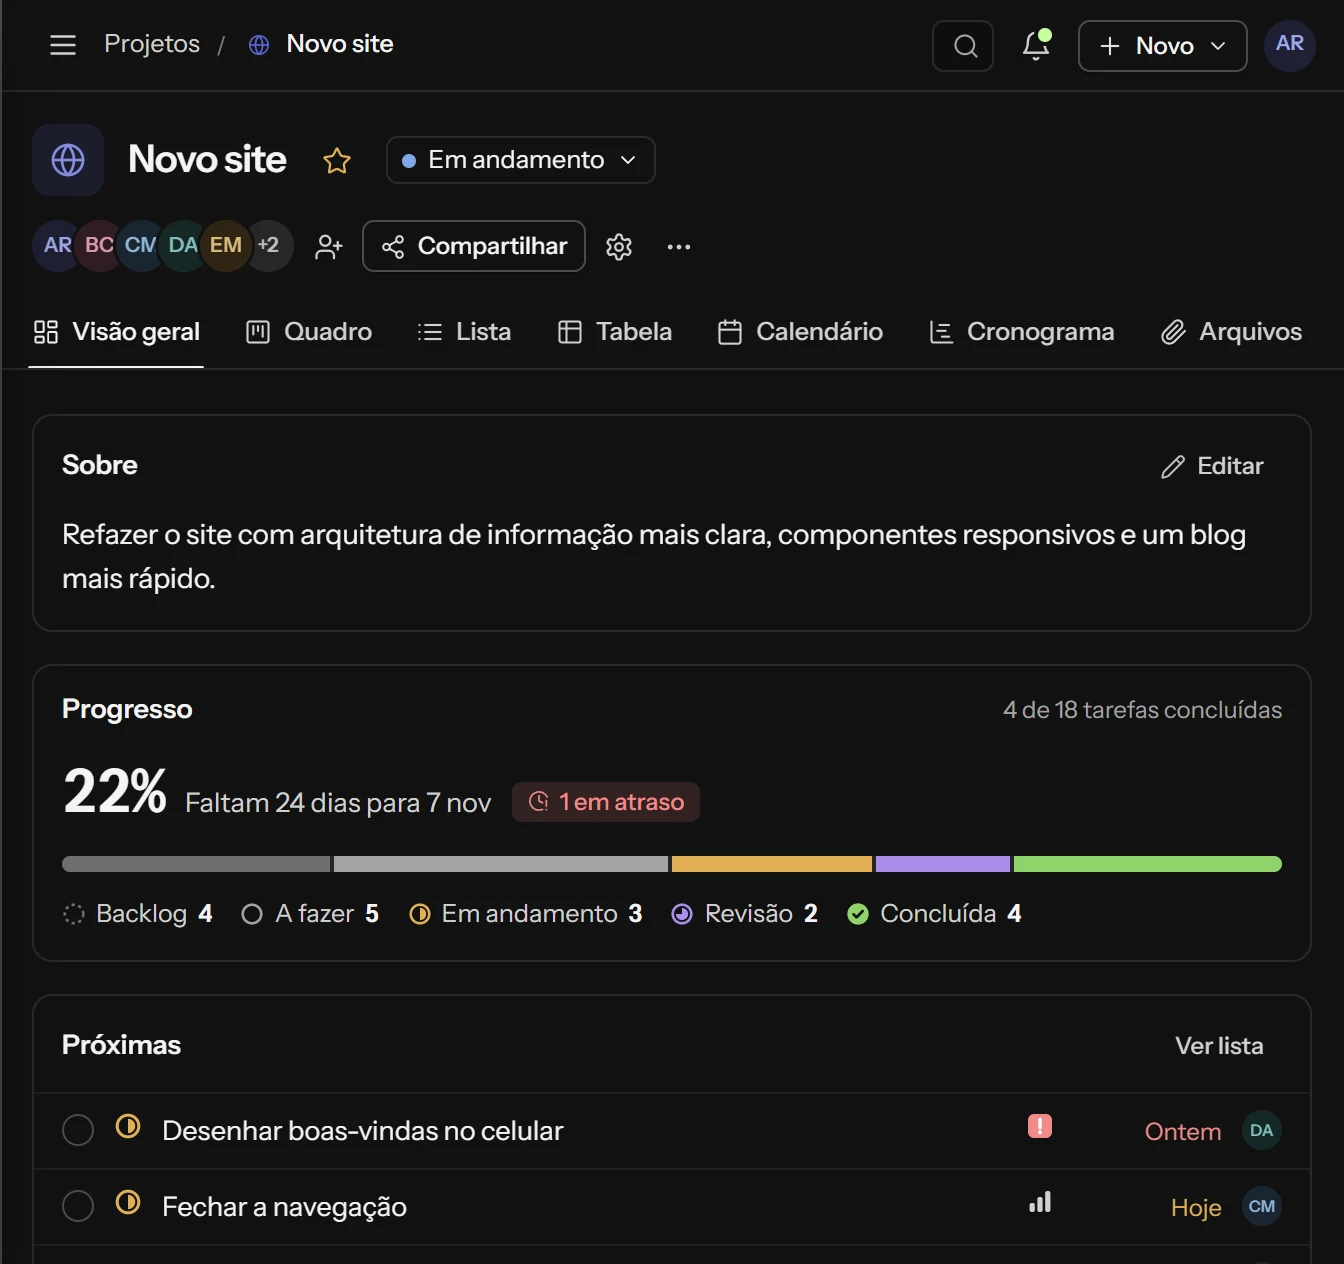Click the green Concluída progress segment
This screenshot has height=1264, width=1344.
1148,864
